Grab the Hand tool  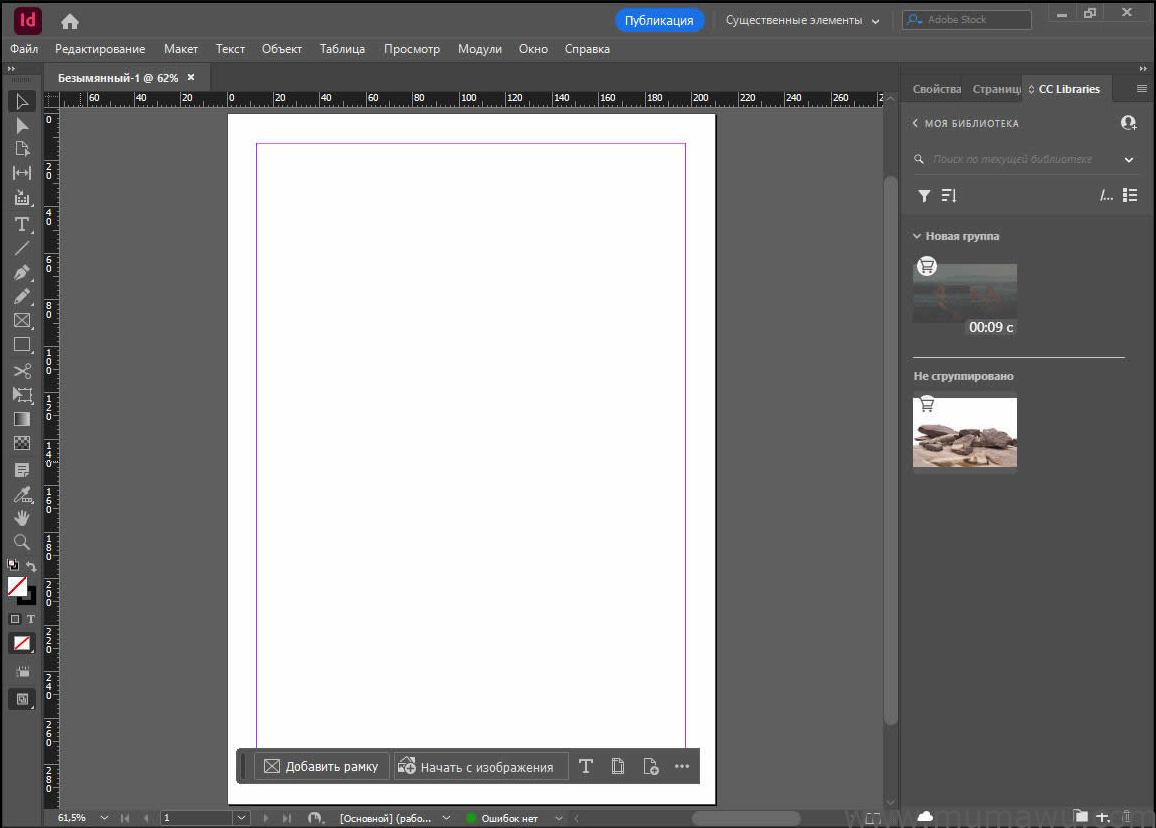22,518
